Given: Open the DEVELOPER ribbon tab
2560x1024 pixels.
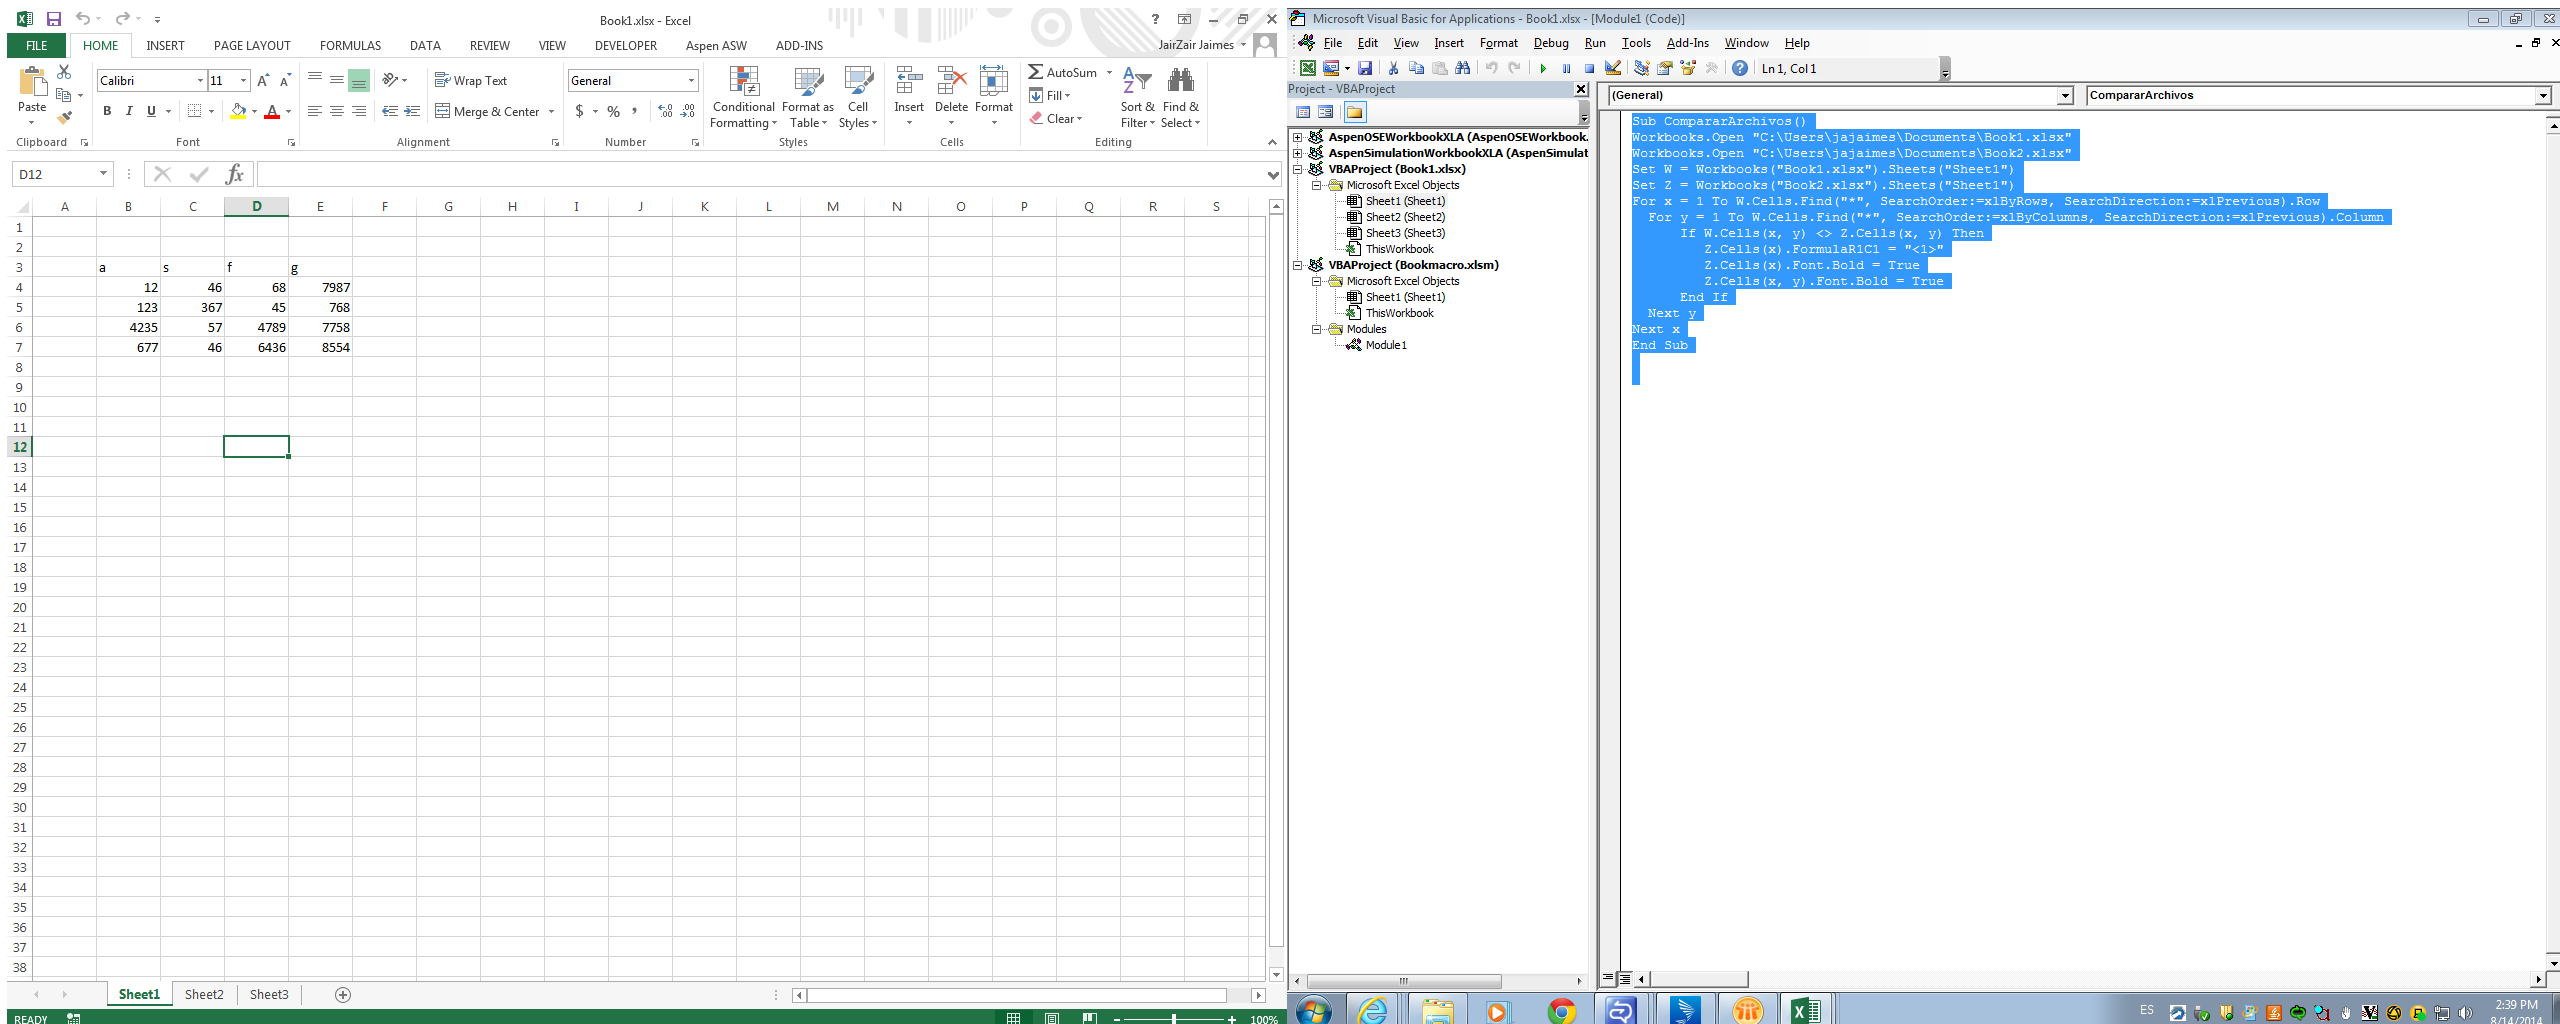Looking at the screenshot, I should (626, 45).
